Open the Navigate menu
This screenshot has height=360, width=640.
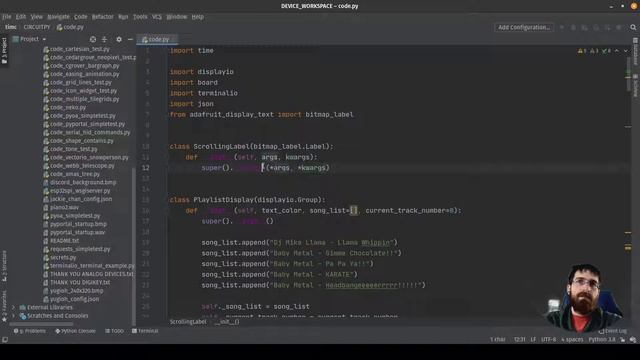[x=58, y=17]
